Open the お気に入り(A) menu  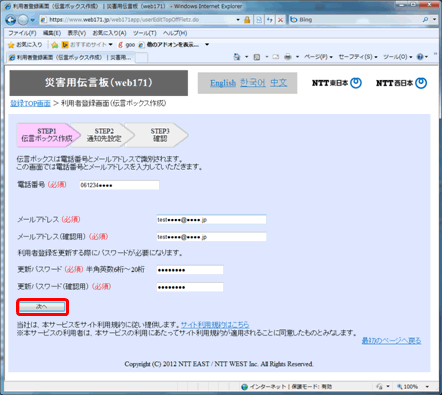[109, 33]
